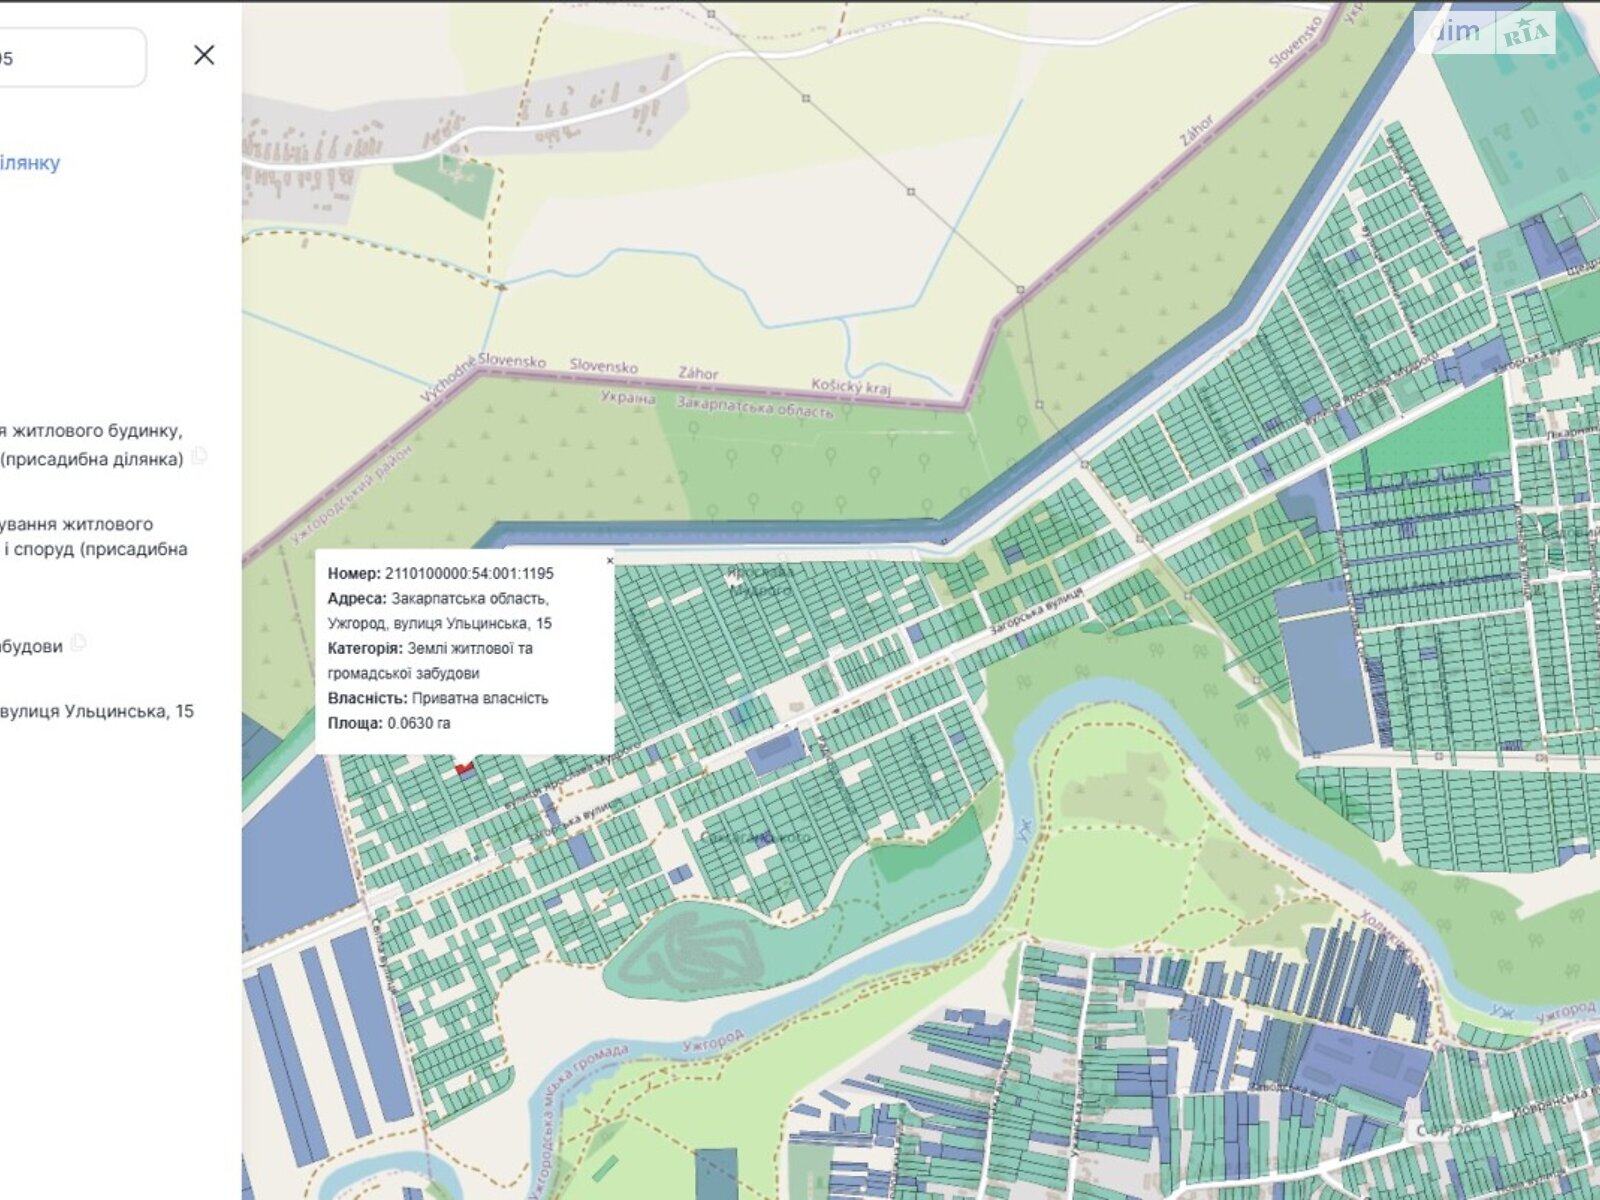Click the Україна label on the border
Screen dimensions: 1600x1200
[x=628, y=398]
